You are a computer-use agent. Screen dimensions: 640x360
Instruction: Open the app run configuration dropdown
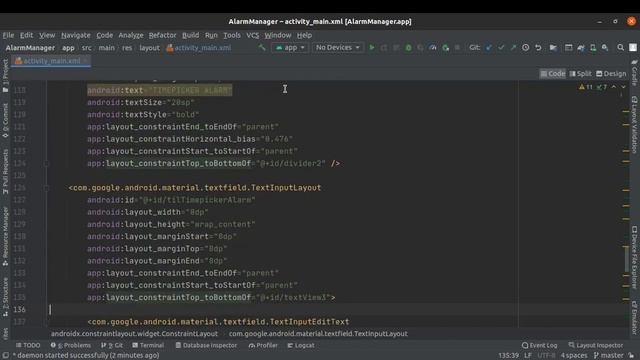pos(290,48)
